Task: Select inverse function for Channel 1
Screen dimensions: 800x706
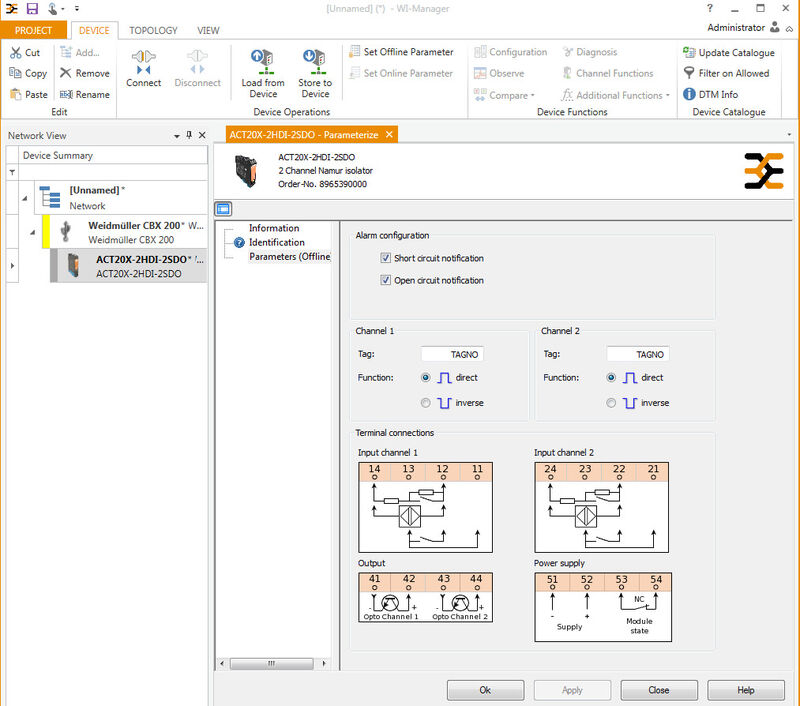Action: [426, 403]
